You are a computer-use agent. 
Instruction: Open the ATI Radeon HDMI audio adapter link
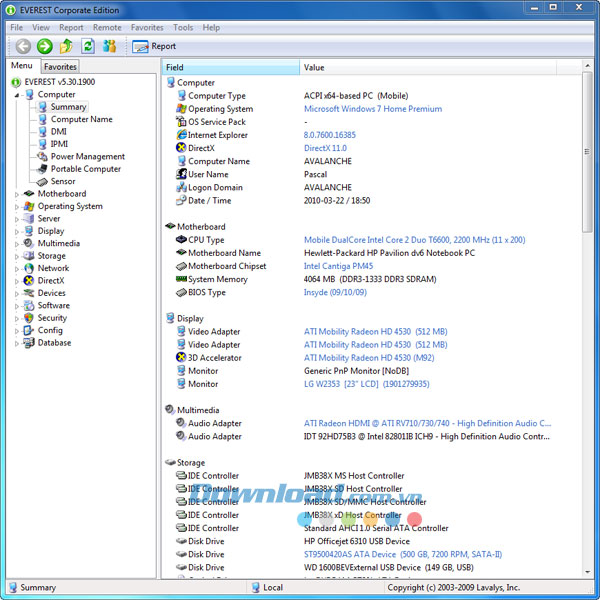(427, 423)
